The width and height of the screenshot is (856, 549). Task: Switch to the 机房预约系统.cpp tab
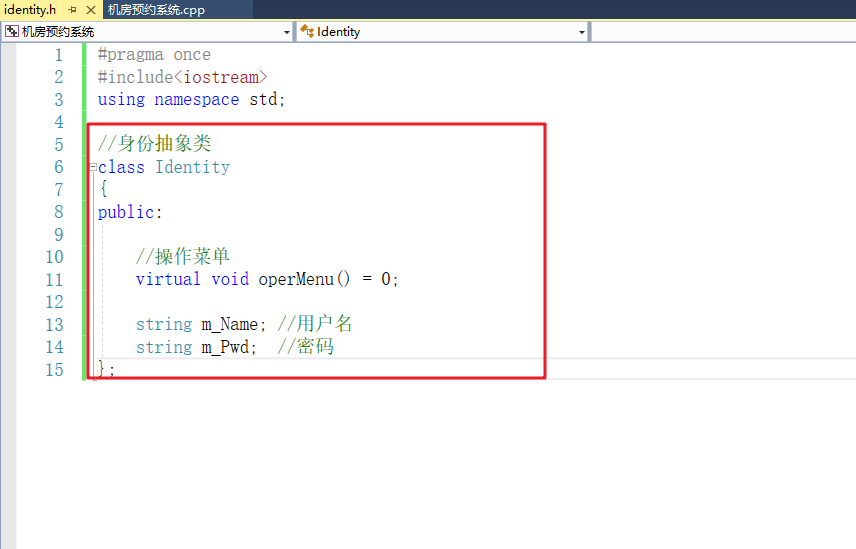coord(155,9)
